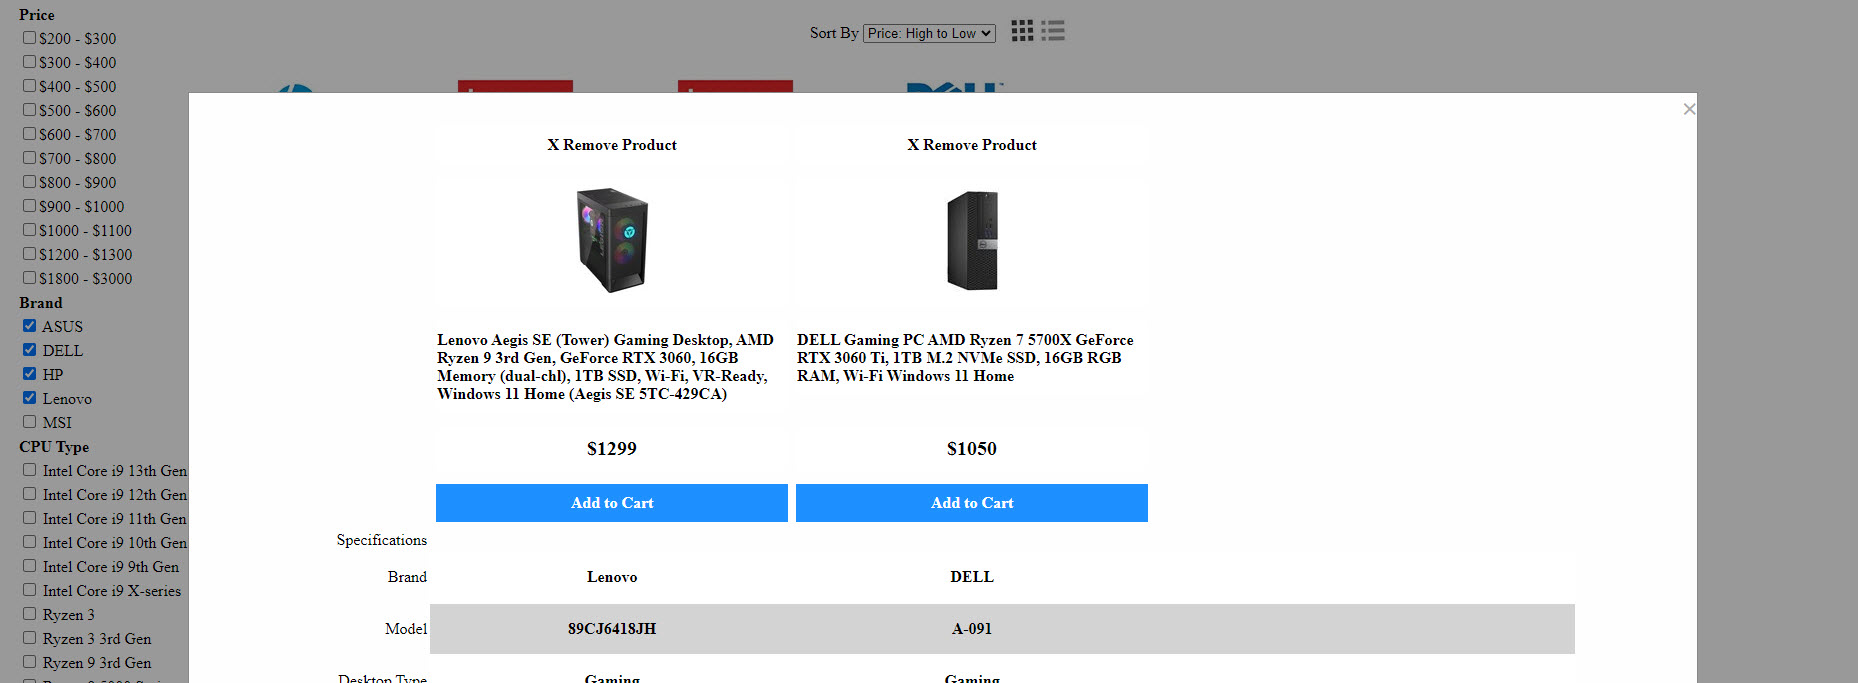The image size is (1858, 683).
Task: Check the $200 - $300 price filter
Action: tap(30, 38)
